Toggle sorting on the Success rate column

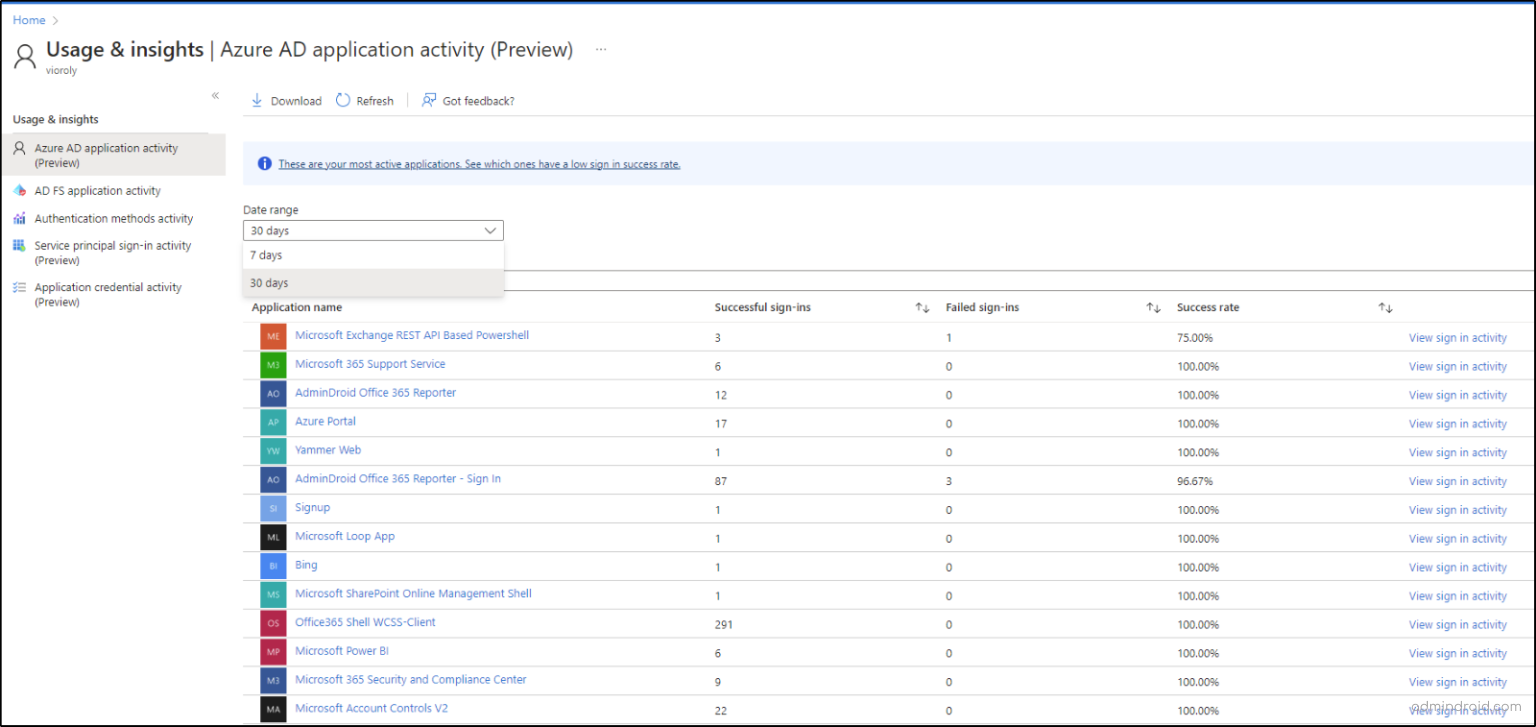(1385, 307)
